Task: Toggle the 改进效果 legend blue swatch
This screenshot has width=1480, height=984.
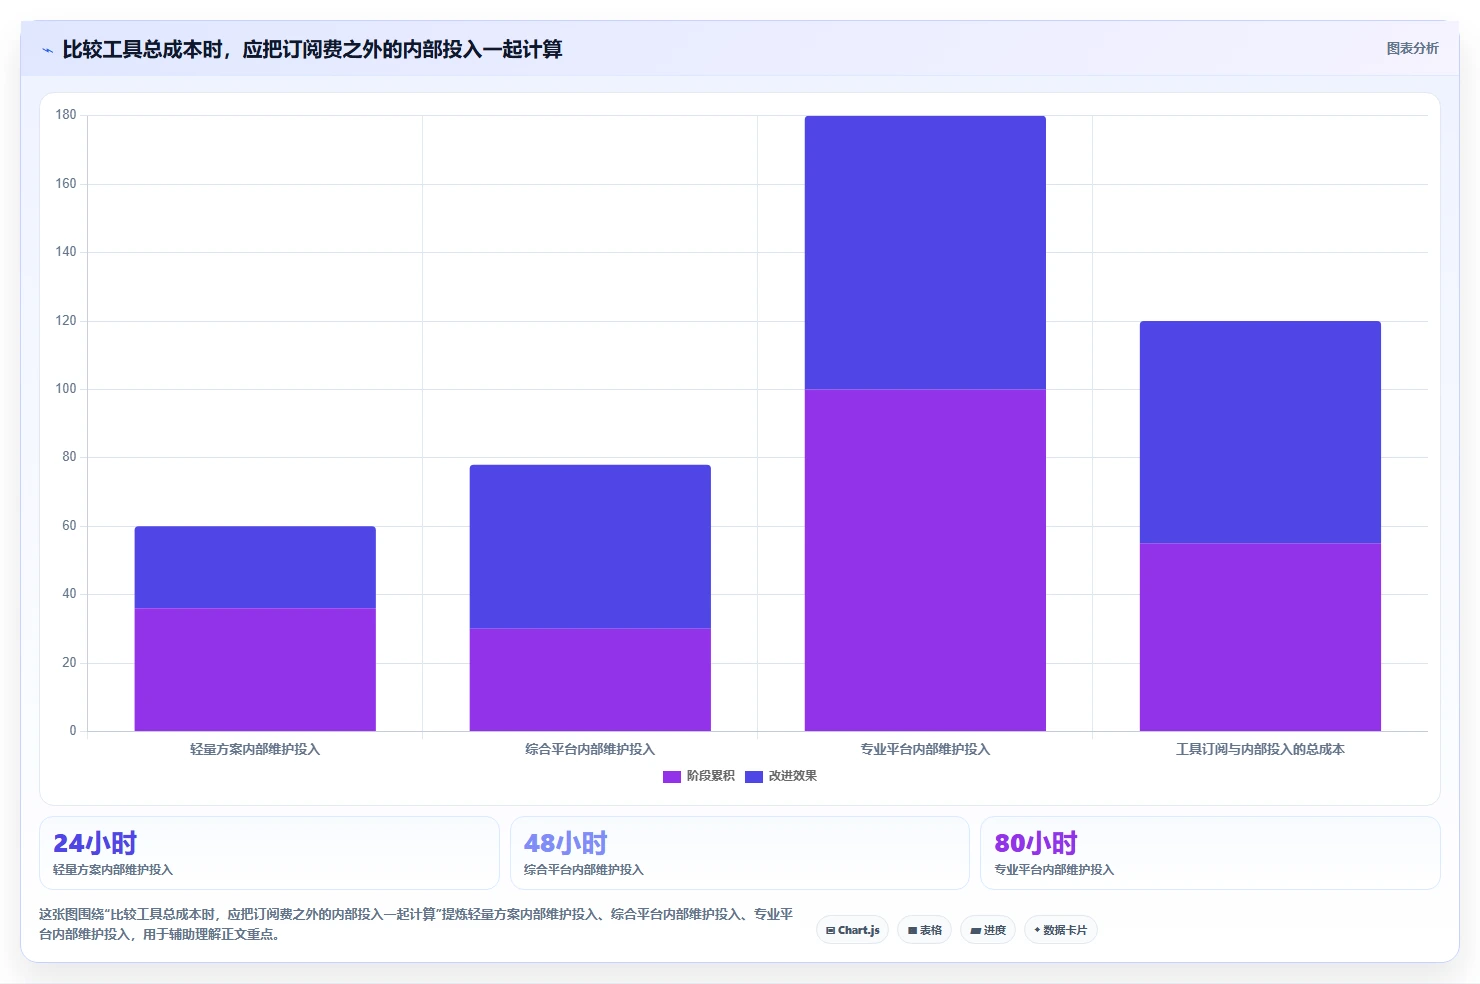Action: [754, 776]
